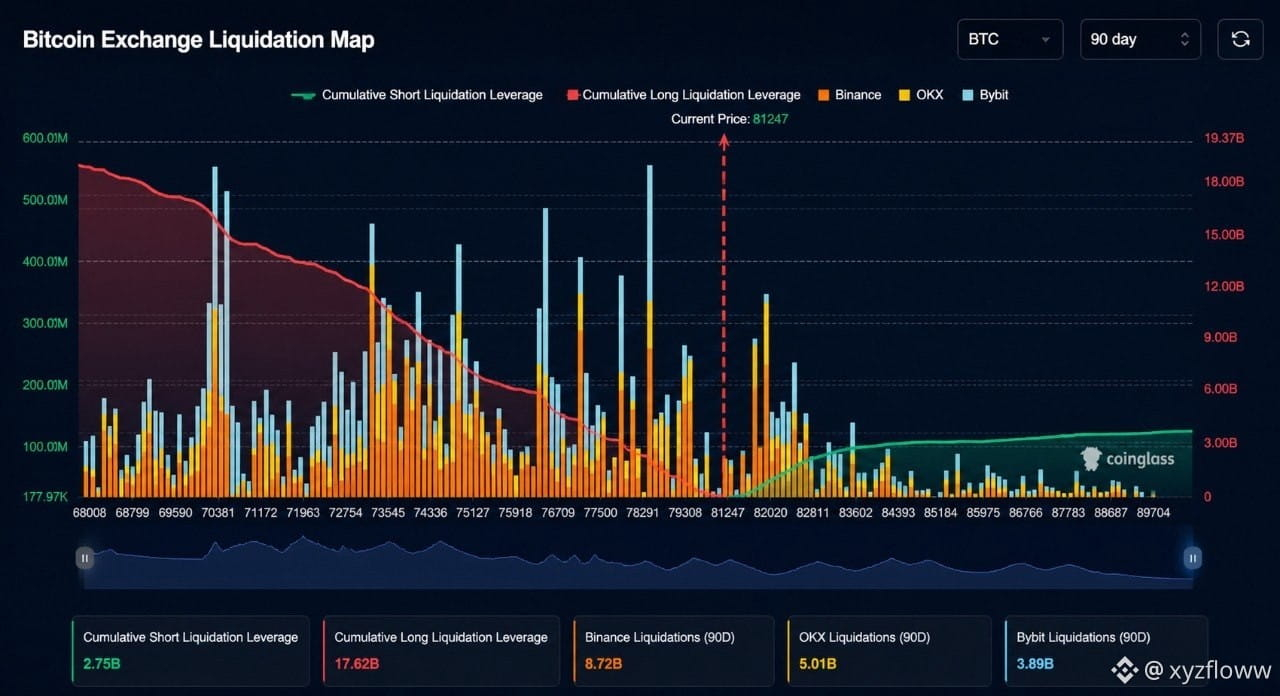Click the left range slider handle
Image resolution: width=1280 pixels, height=696 pixels.
tap(85, 558)
